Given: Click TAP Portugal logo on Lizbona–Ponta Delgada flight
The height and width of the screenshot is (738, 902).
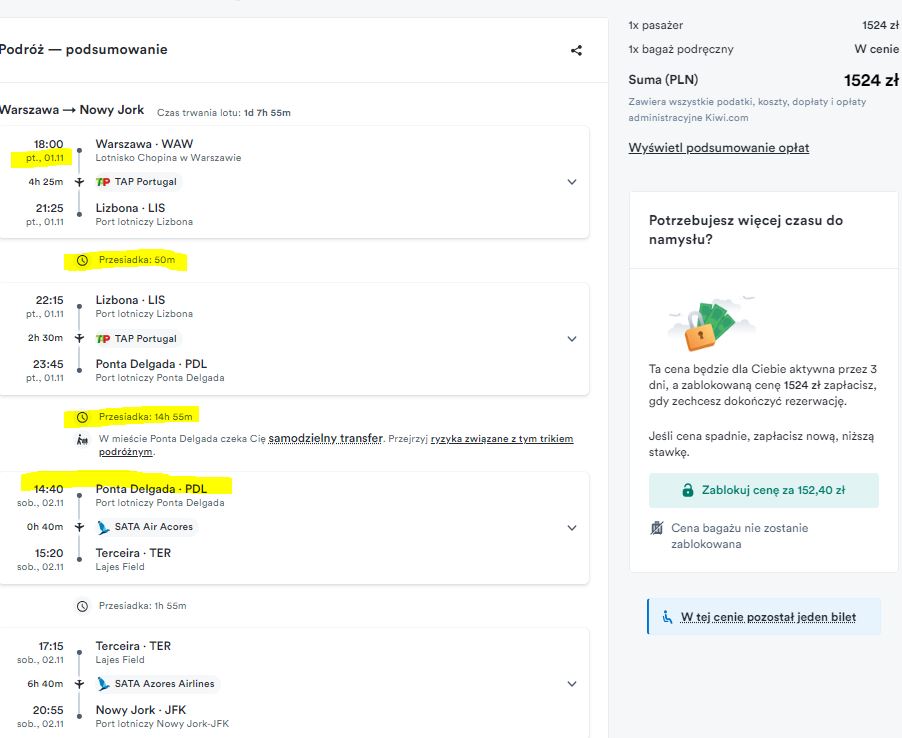Looking at the screenshot, I should coord(103,339).
